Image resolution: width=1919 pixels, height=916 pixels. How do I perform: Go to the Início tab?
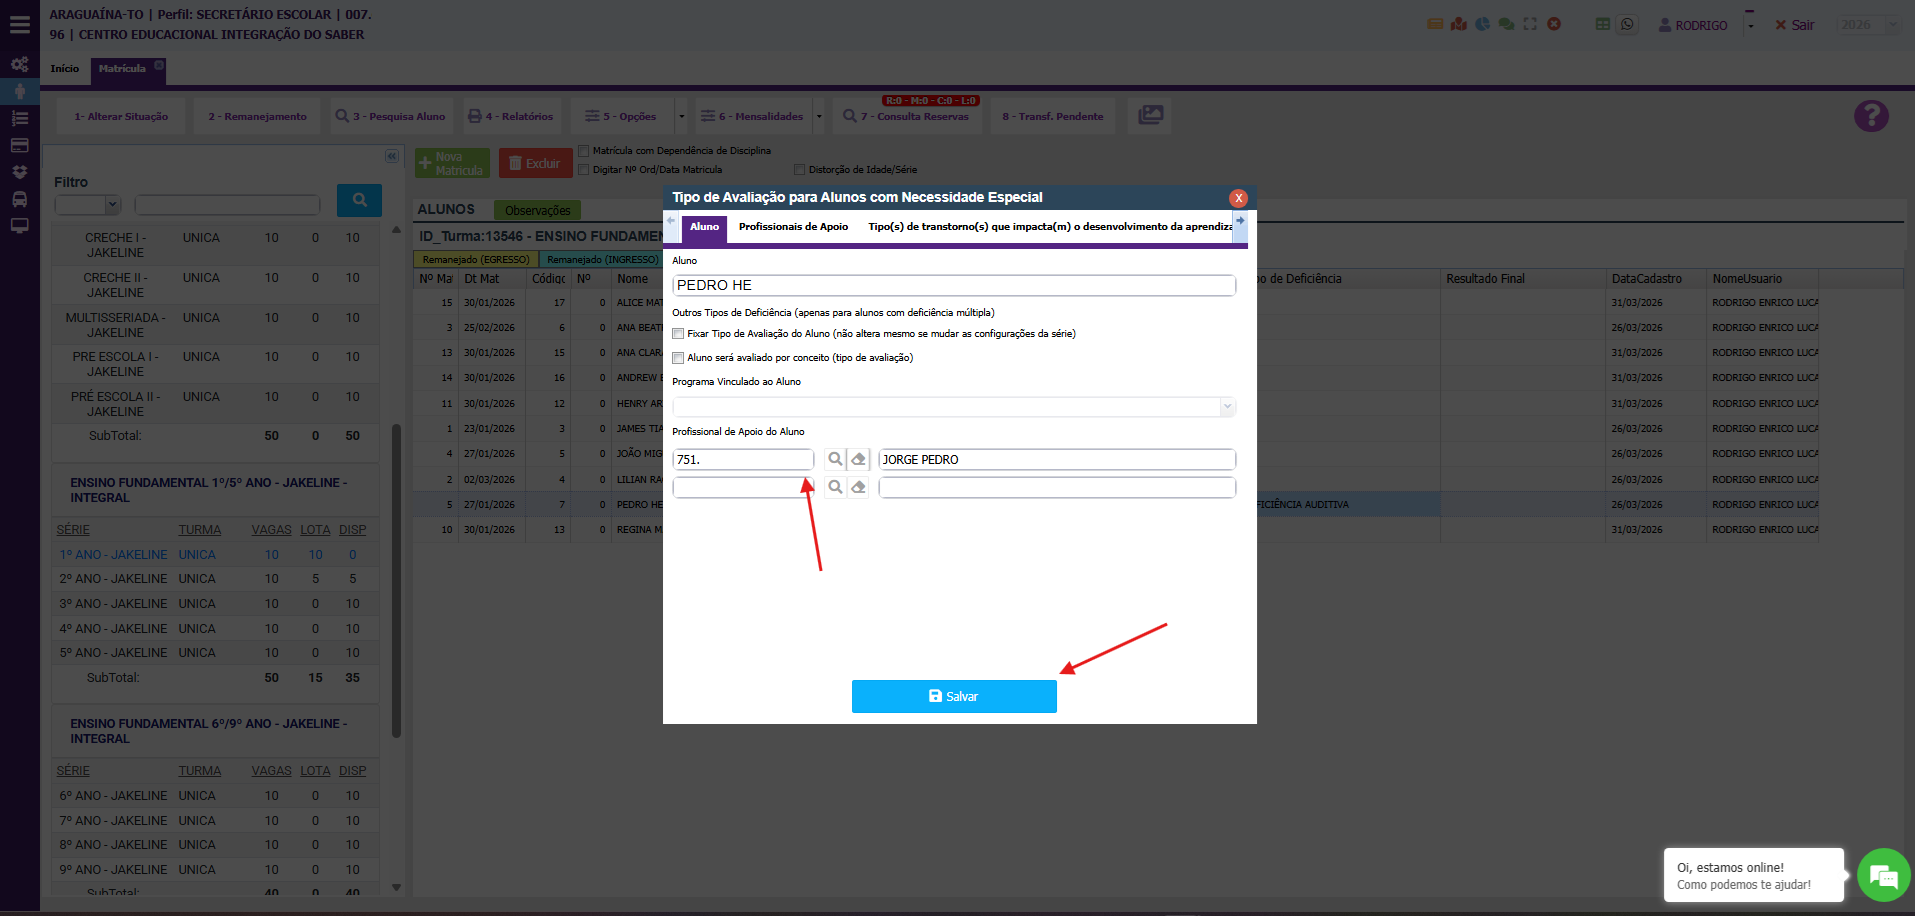pos(65,69)
